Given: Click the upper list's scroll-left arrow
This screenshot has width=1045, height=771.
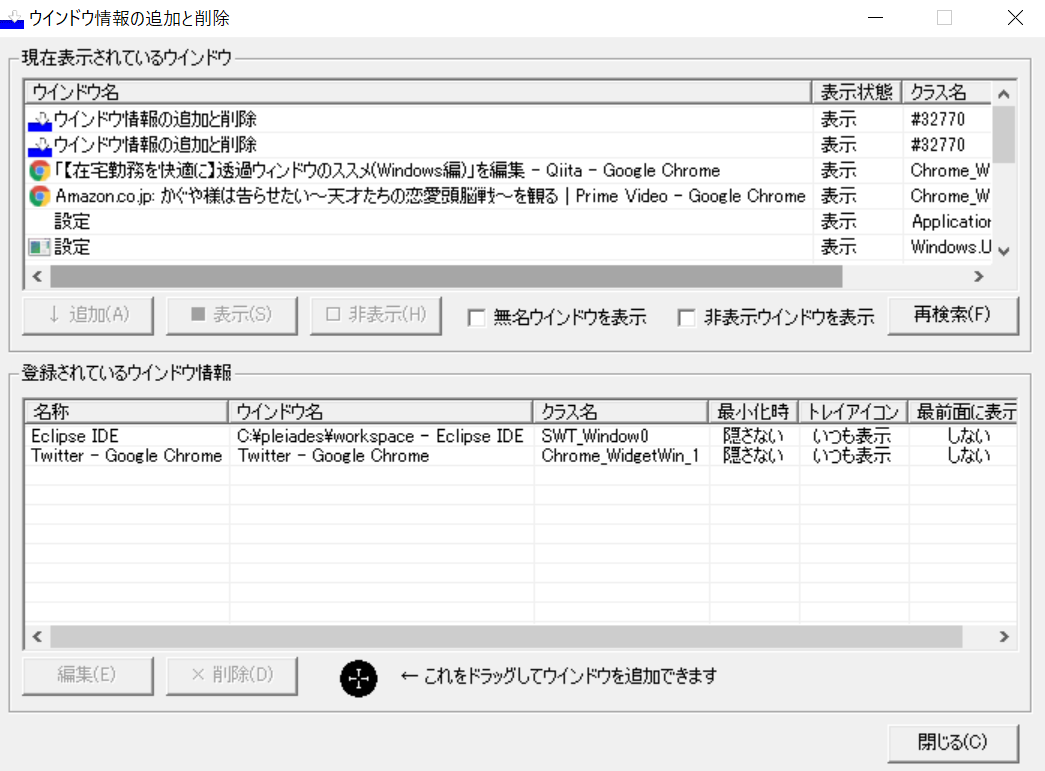Looking at the screenshot, I should tap(37, 276).
